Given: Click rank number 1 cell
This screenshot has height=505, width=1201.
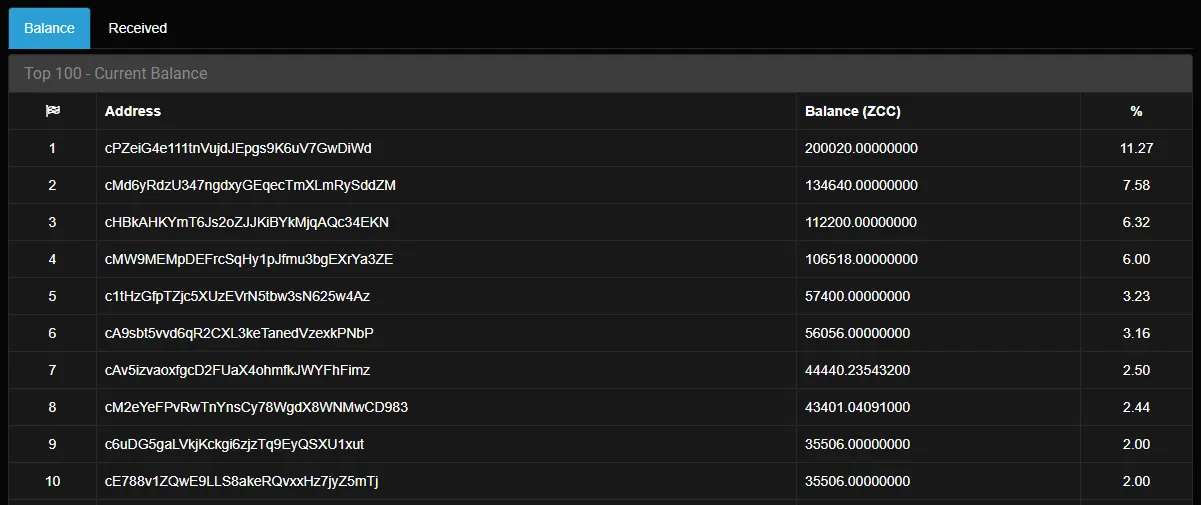Looking at the screenshot, I should [x=53, y=148].
